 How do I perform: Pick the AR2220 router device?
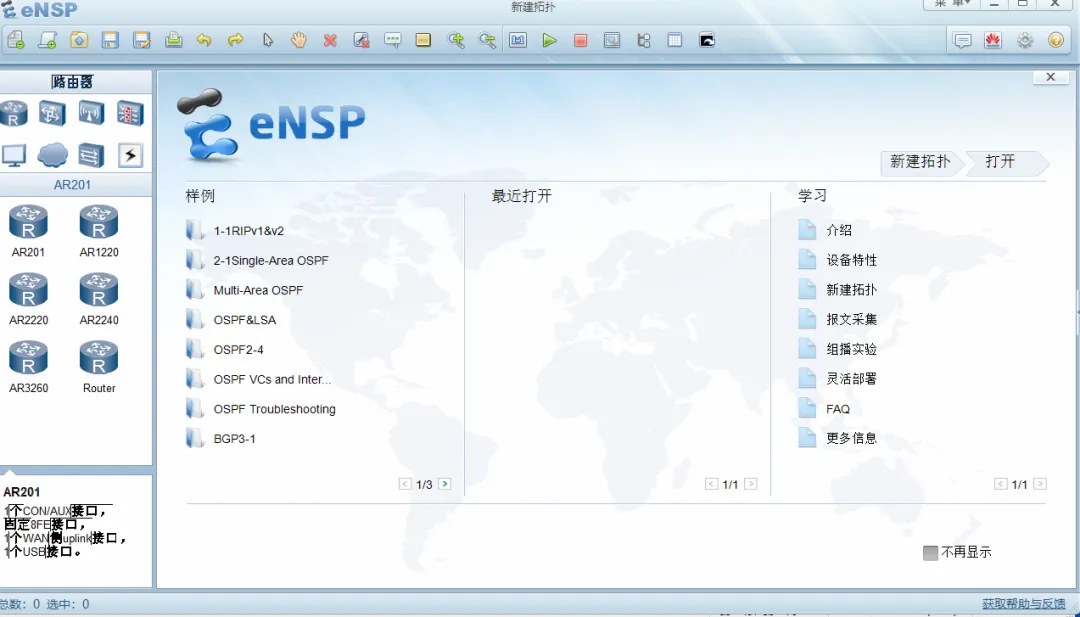pyautogui.click(x=28, y=299)
